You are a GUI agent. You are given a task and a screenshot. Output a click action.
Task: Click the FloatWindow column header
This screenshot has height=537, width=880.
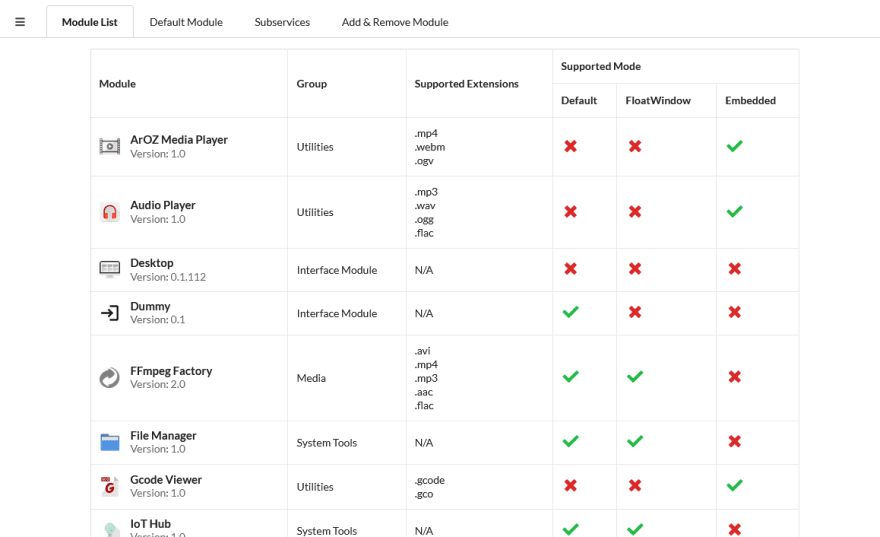658,100
